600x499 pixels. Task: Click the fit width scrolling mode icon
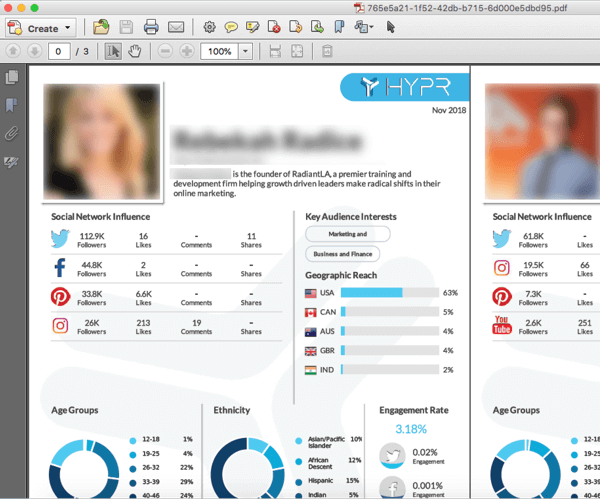(275, 51)
